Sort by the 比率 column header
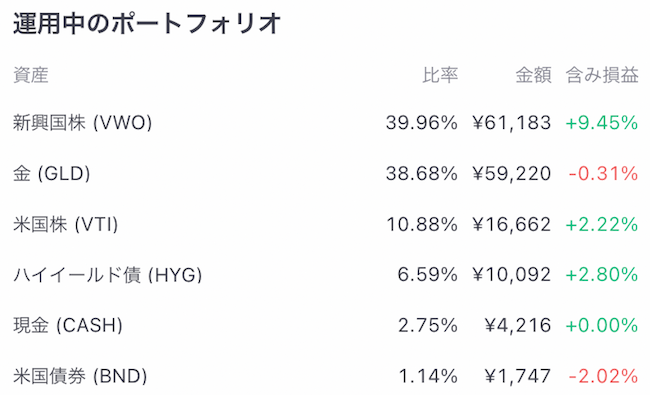The width and height of the screenshot is (650, 395). [440, 75]
